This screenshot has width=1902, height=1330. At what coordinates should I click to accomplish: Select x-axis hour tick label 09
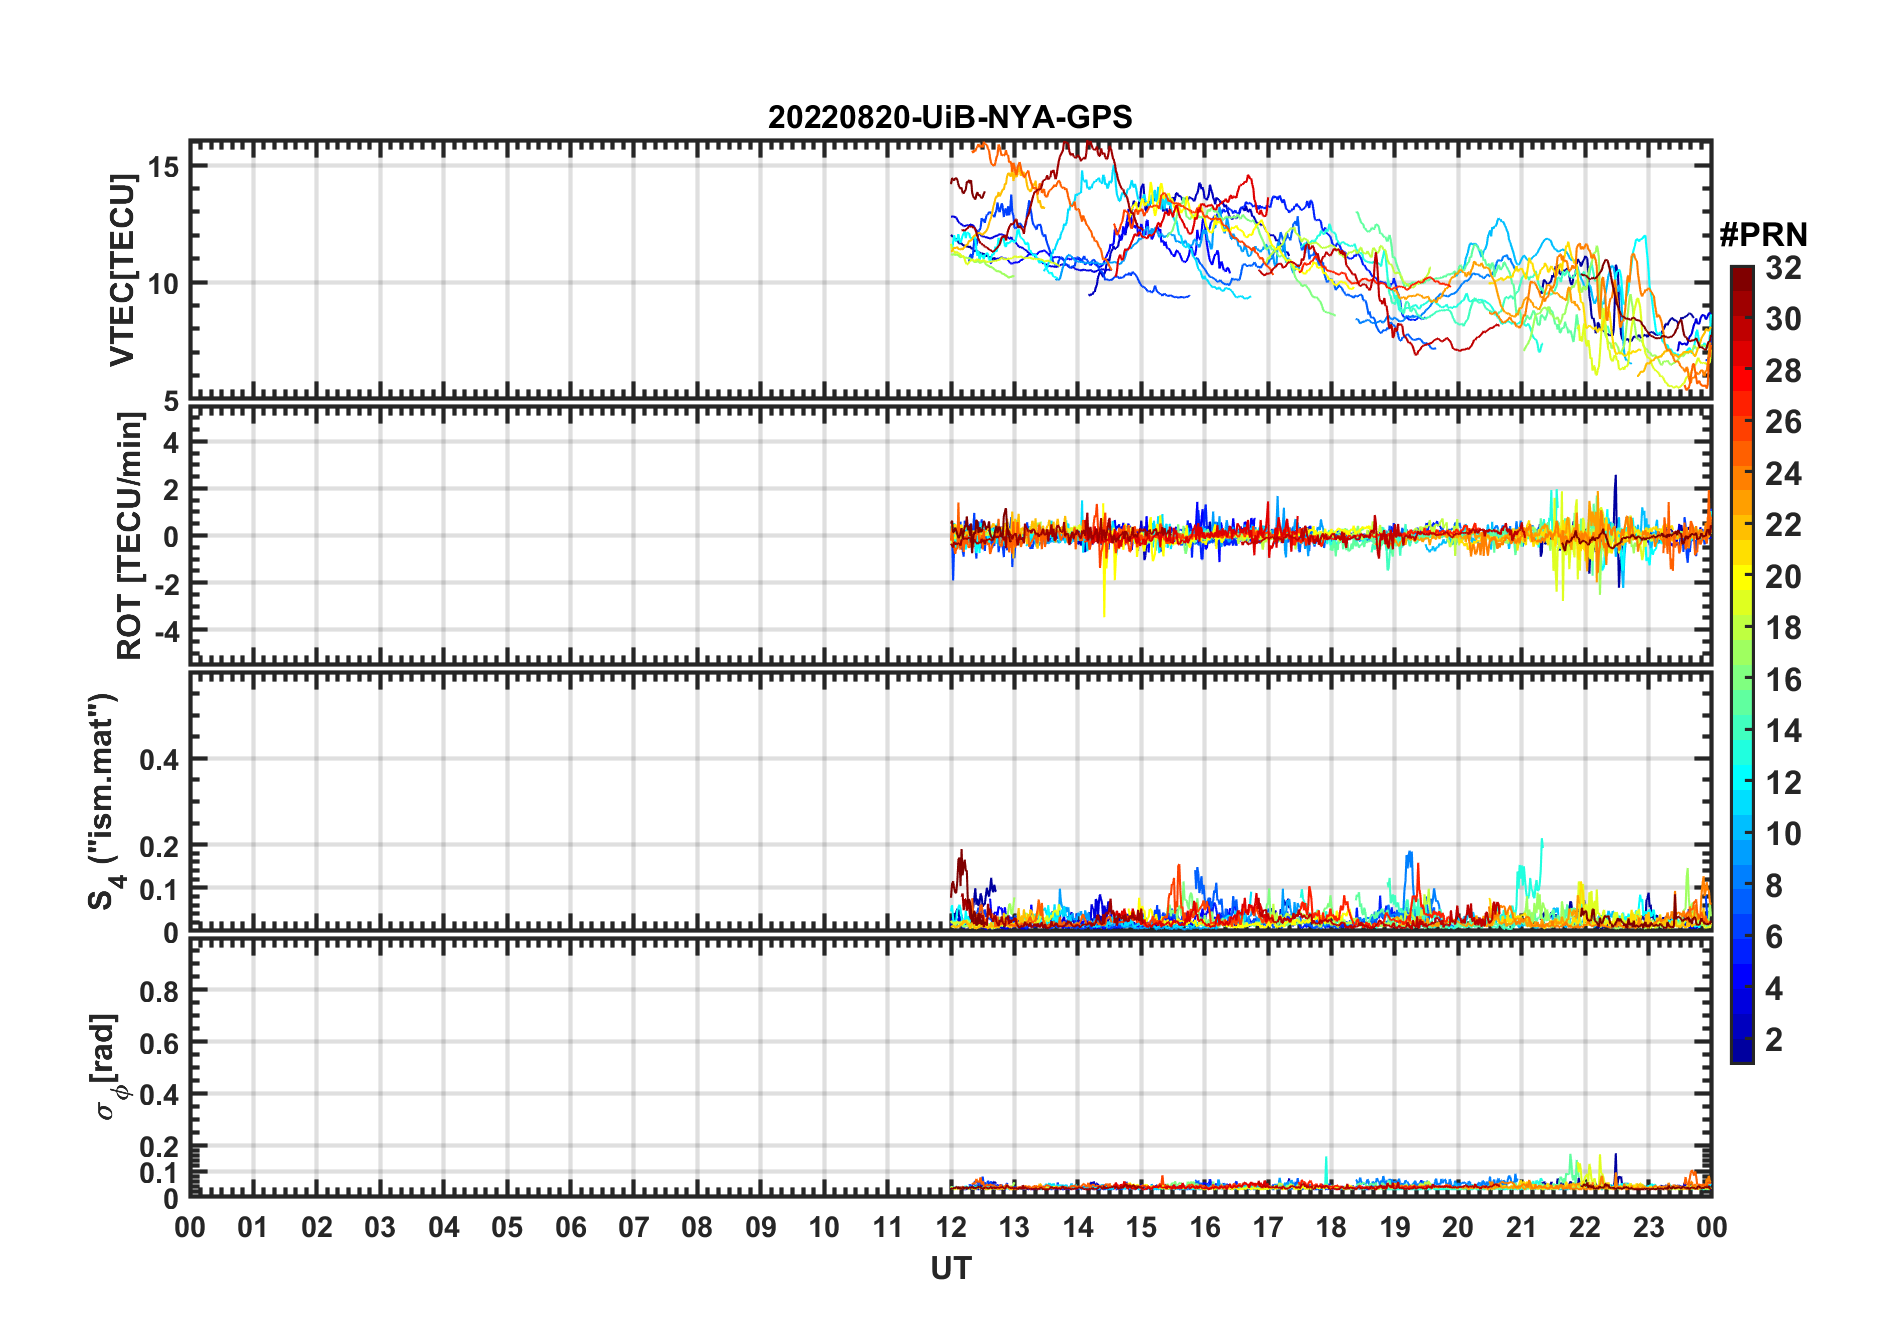tap(761, 1227)
